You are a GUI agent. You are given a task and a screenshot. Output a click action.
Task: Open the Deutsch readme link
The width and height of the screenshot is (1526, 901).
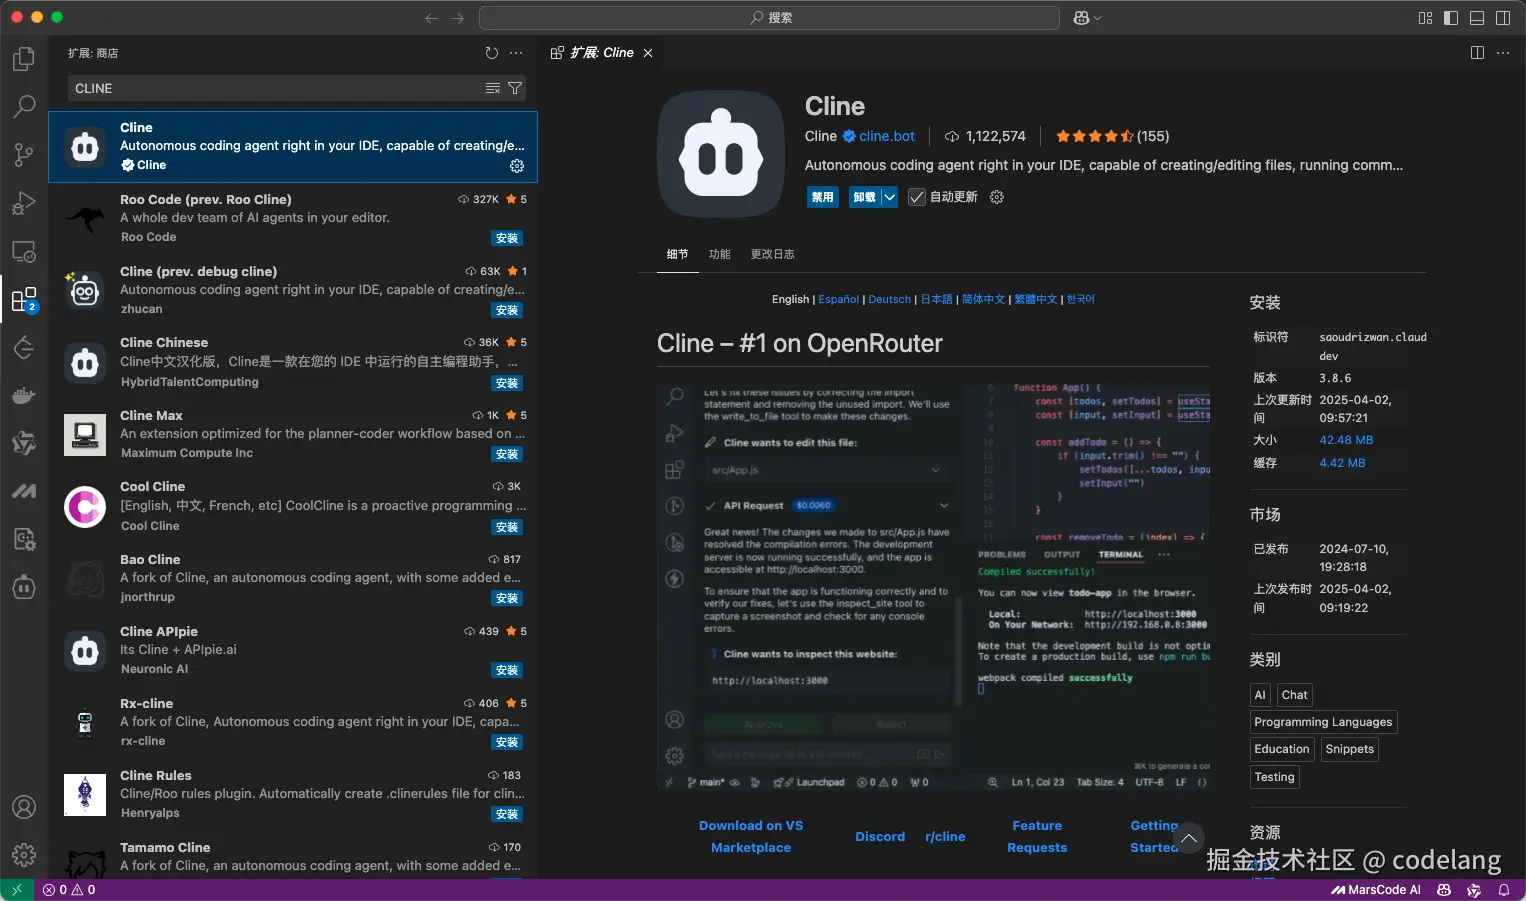(x=890, y=299)
